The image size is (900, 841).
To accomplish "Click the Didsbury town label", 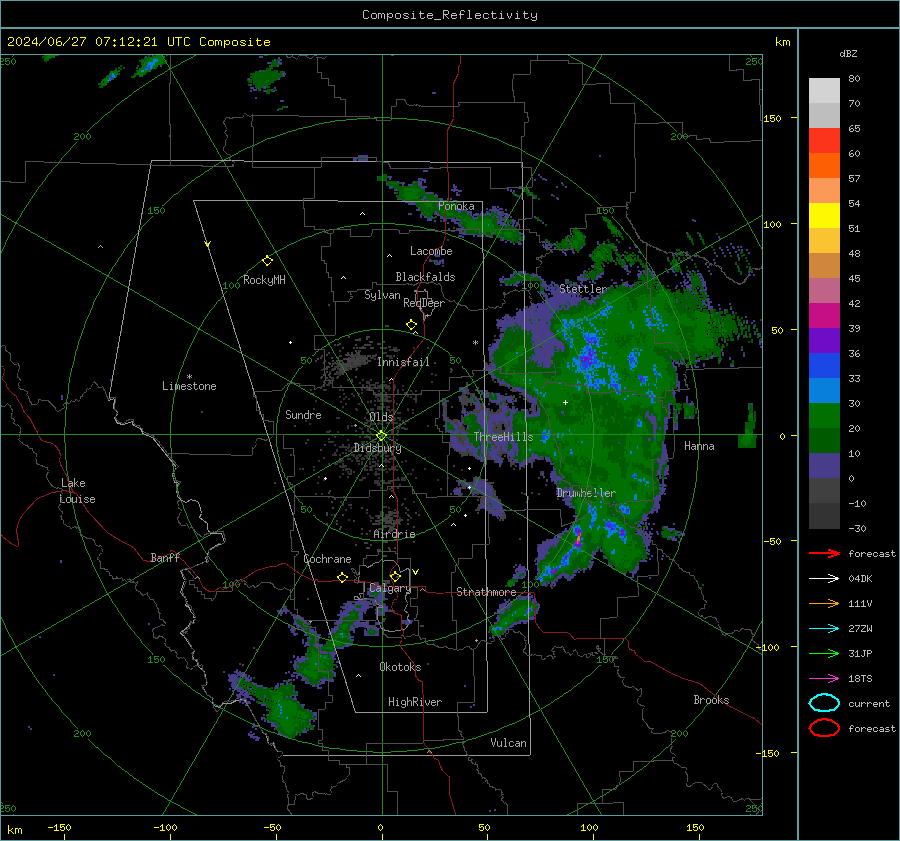I will [x=377, y=448].
